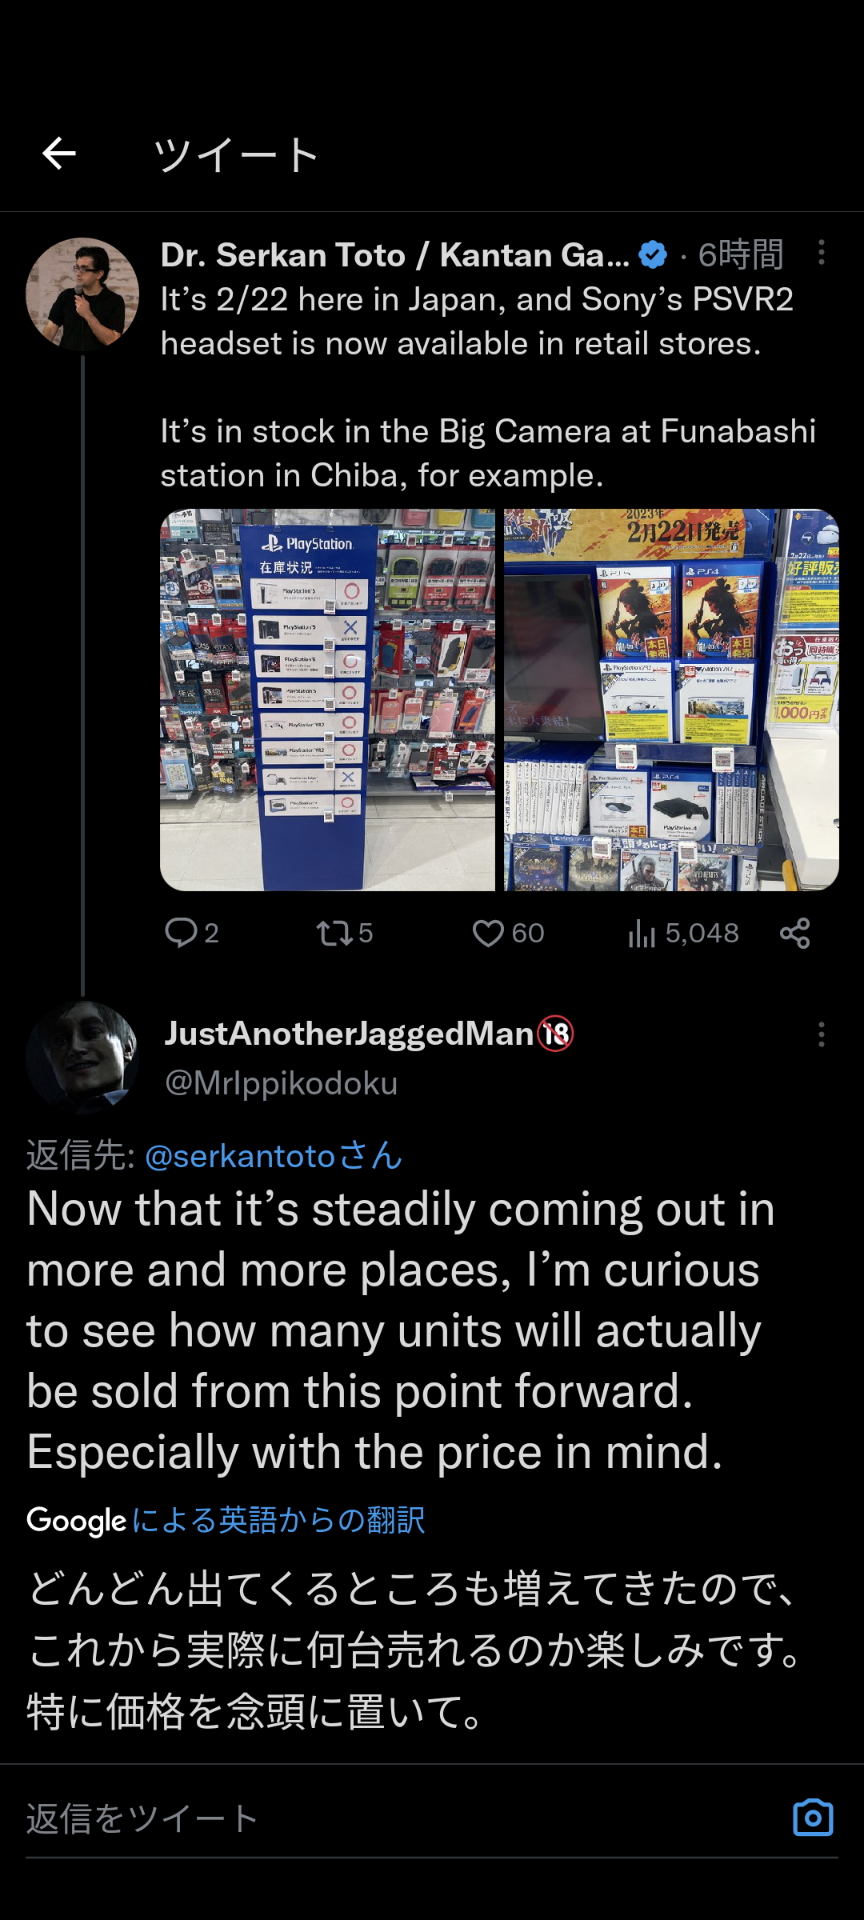
Task: Open JustAnotherJaggedMan's avatar
Action: tap(82, 1057)
